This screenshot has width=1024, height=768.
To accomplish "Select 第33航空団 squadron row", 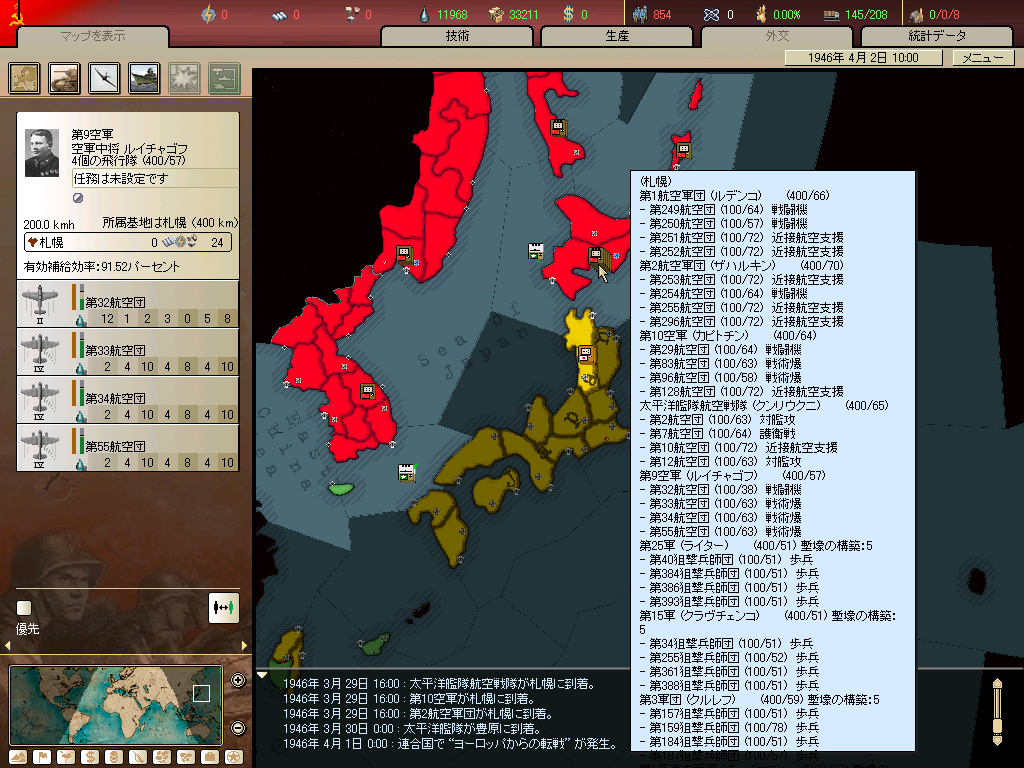I will tap(128, 352).
